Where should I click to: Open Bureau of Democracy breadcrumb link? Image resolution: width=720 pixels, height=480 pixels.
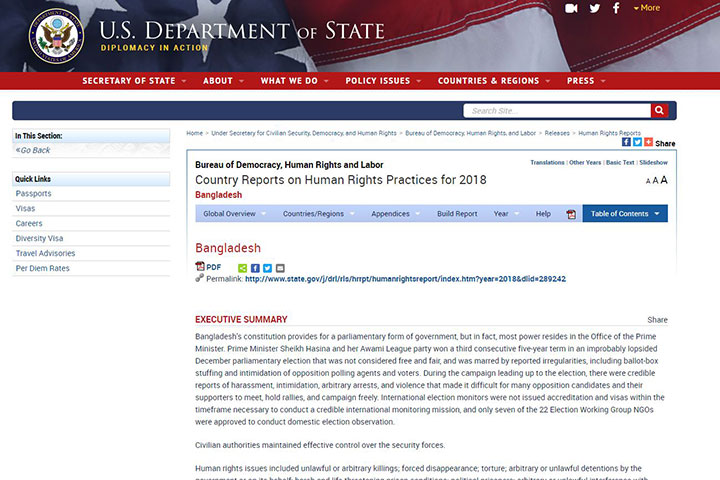point(470,133)
